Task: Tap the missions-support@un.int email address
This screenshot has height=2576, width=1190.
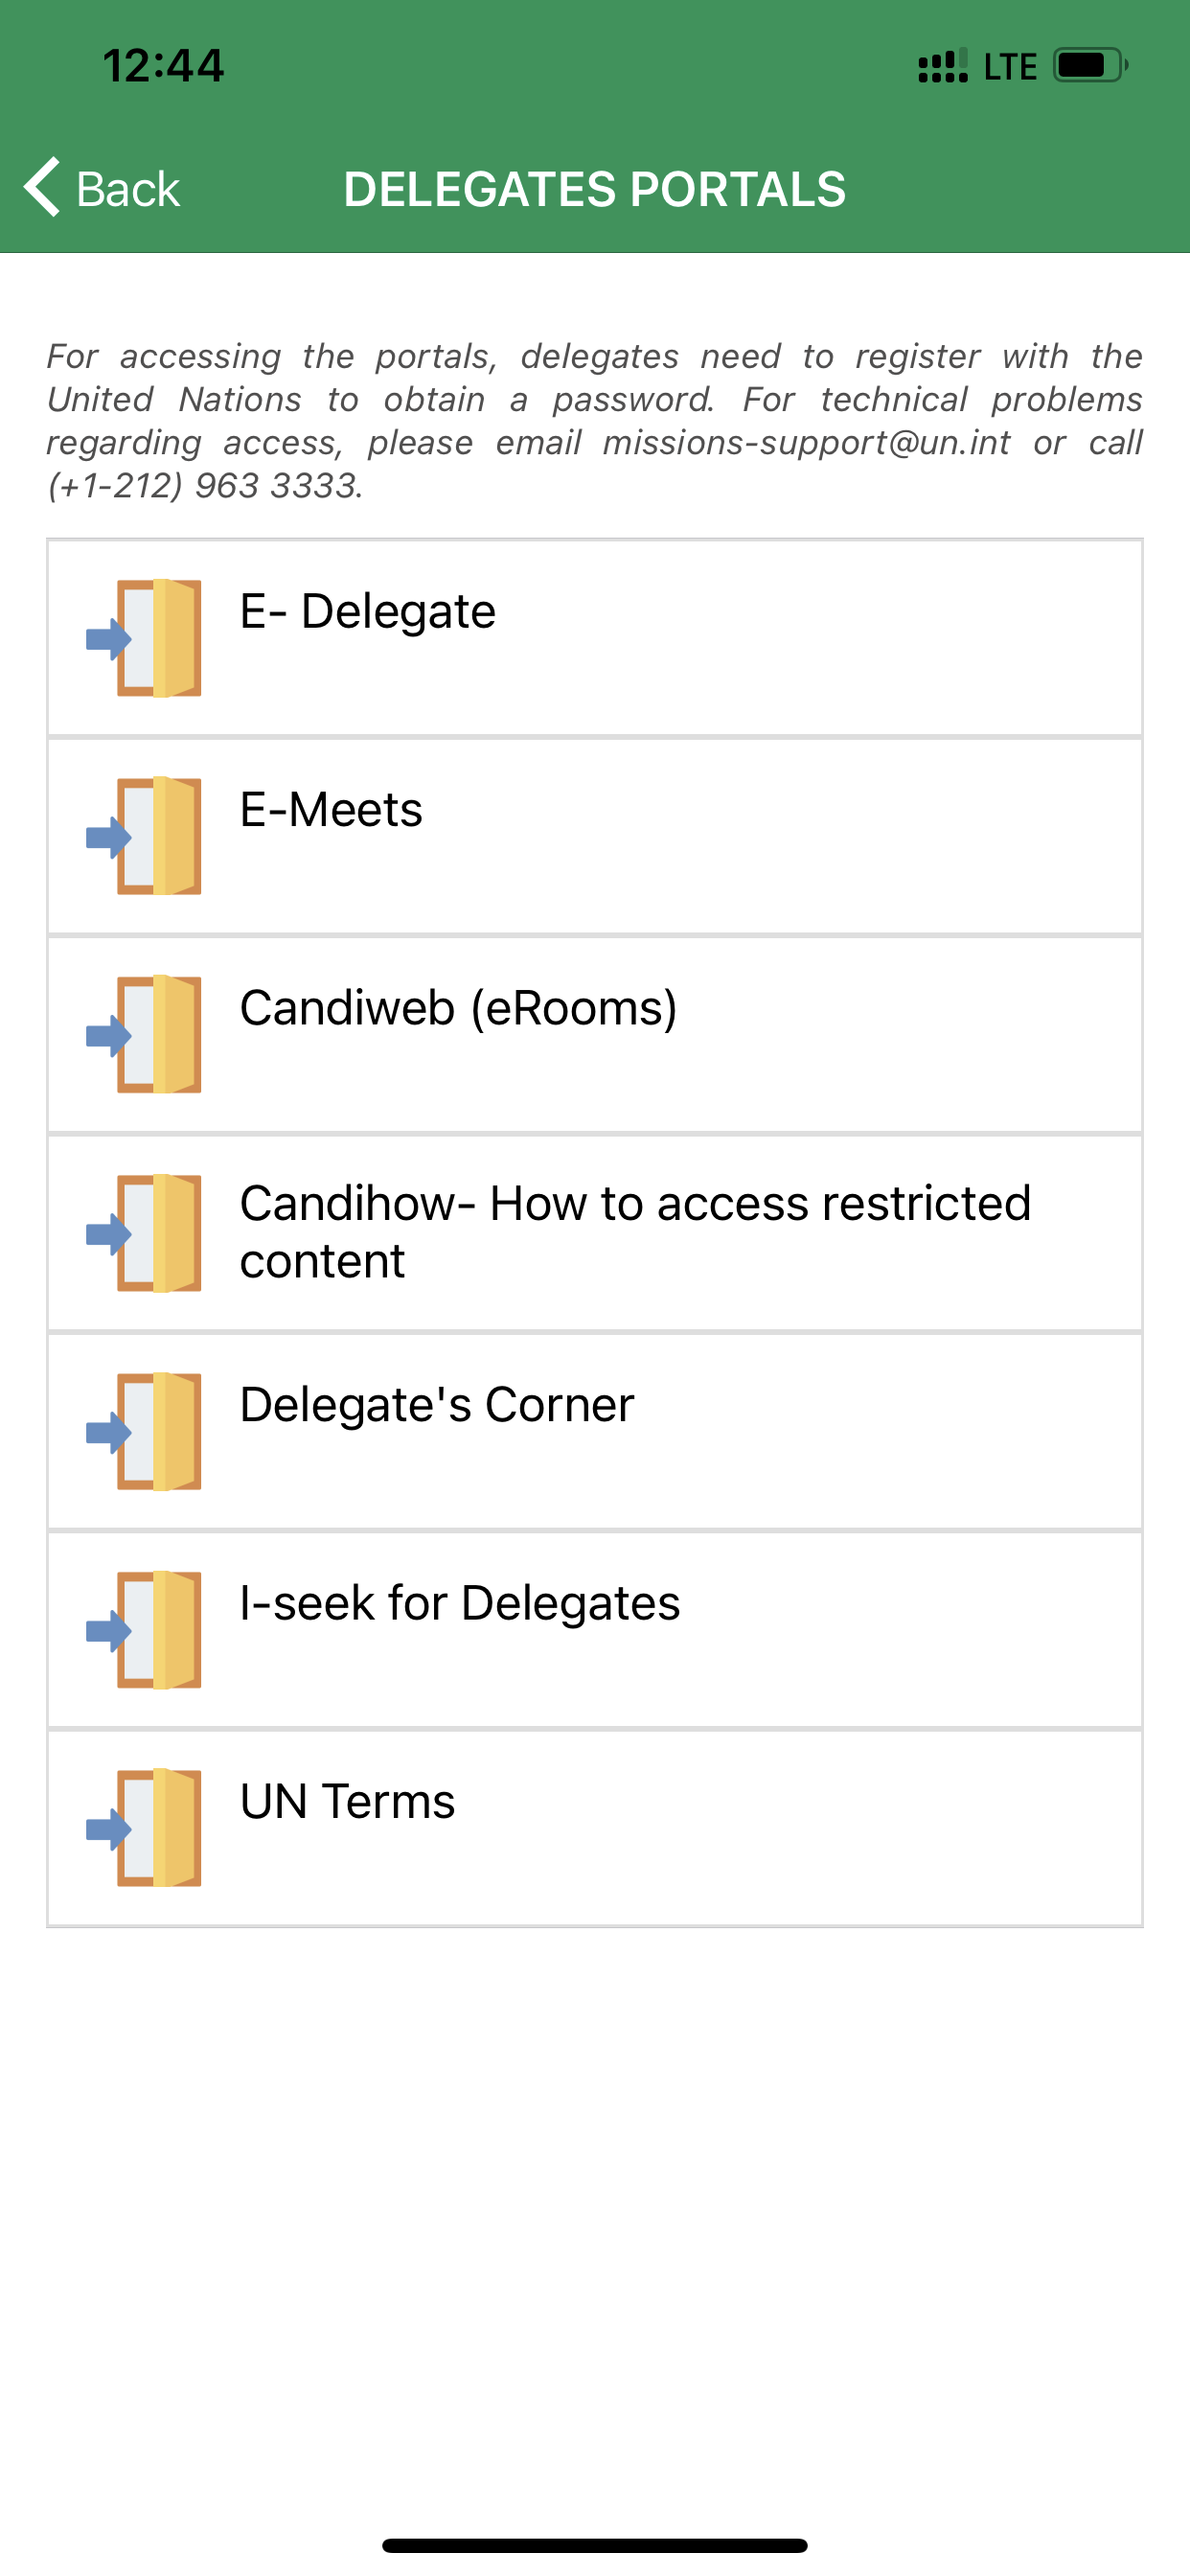Action: pyautogui.click(x=806, y=443)
